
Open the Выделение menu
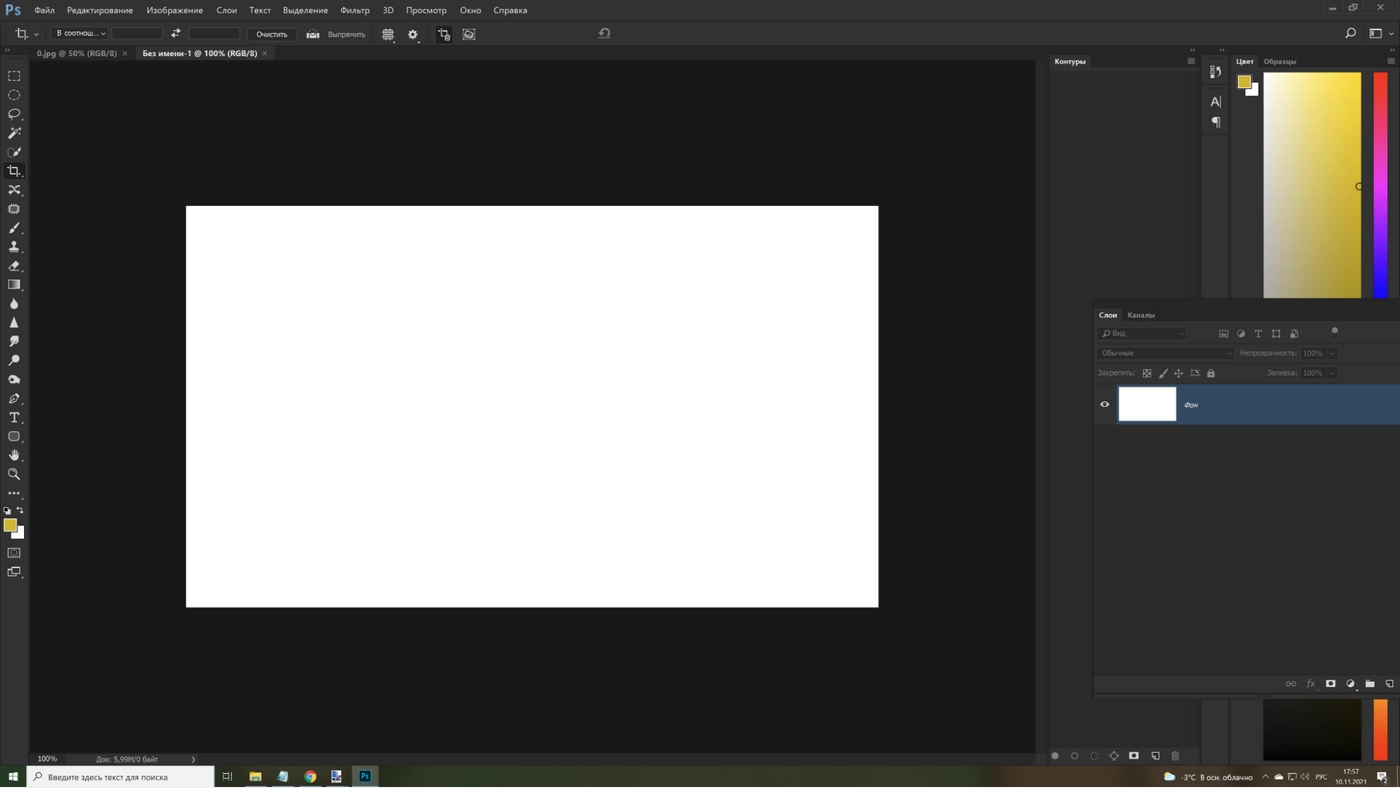pos(305,10)
